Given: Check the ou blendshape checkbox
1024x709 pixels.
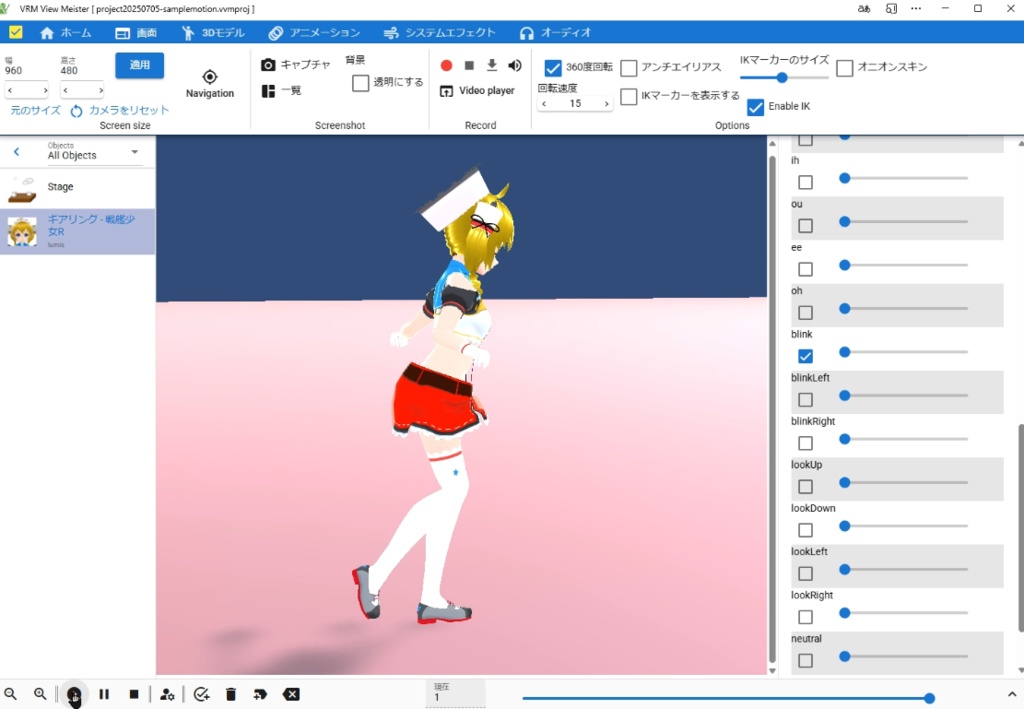Looking at the screenshot, I should pyautogui.click(x=806, y=226).
